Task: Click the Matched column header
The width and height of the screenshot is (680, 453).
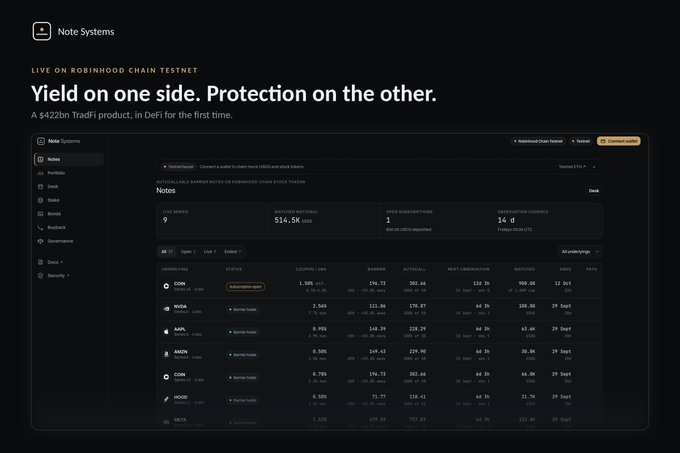Action: click(525, 269)
